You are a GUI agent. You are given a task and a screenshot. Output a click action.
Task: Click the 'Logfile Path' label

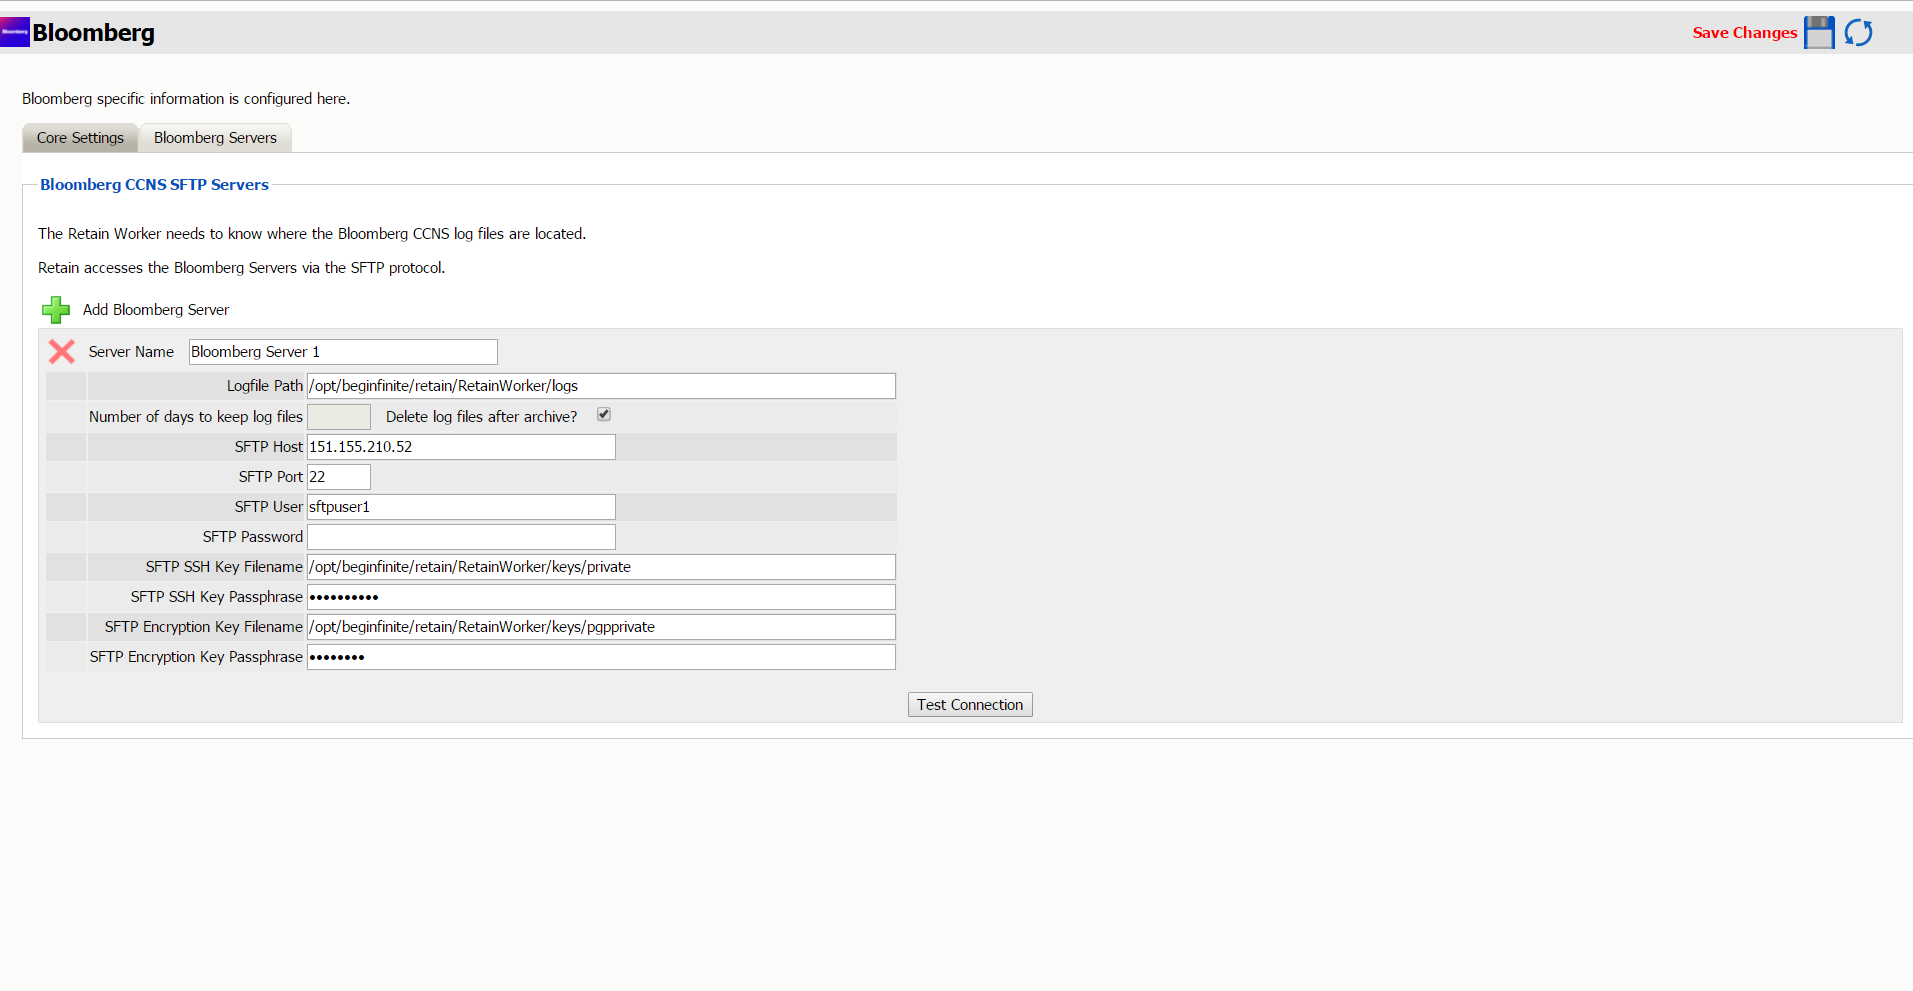click(264, 386)
